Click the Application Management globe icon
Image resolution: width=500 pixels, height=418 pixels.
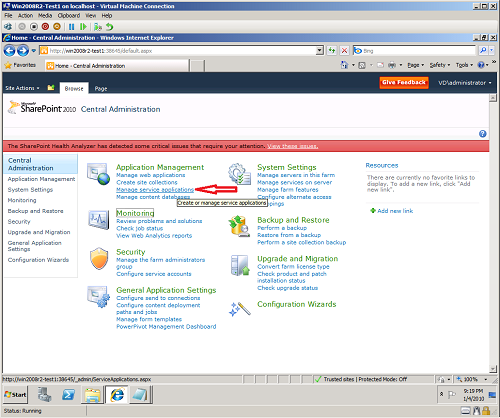click(x=98, y=174)
